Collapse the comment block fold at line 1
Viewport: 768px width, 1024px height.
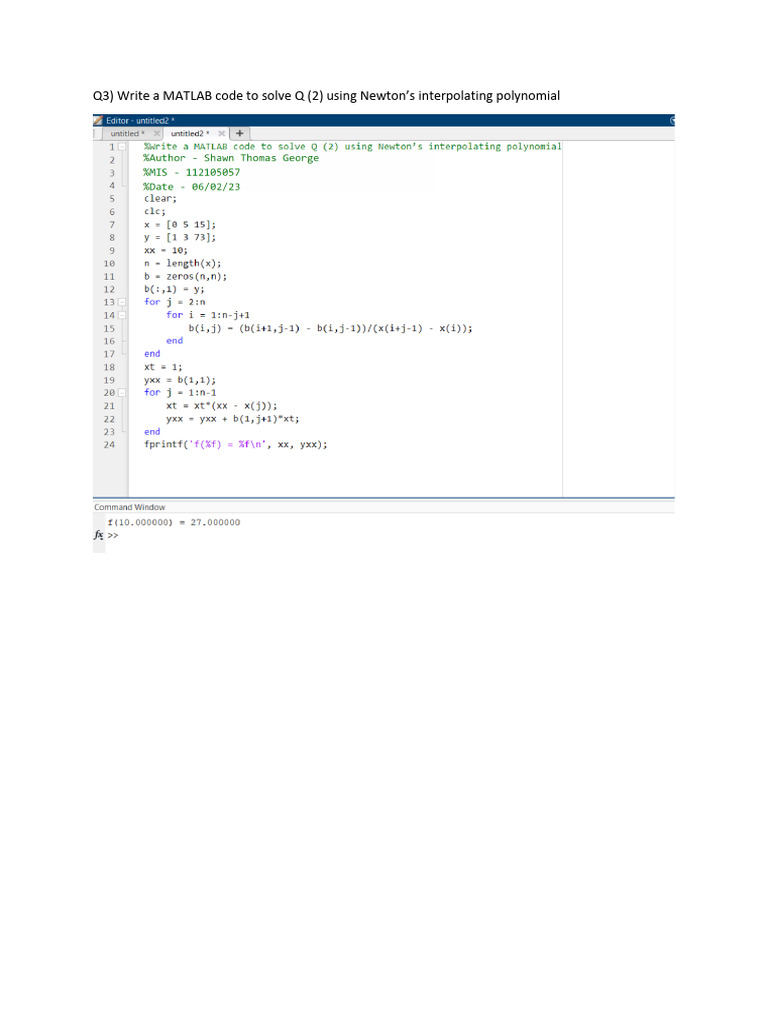point(123,146)
